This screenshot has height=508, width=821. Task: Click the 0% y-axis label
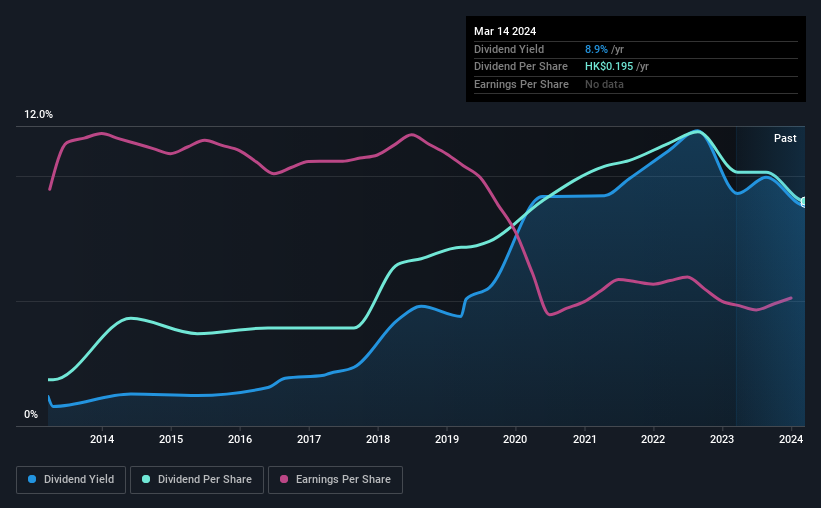click(x=31, y=414)
